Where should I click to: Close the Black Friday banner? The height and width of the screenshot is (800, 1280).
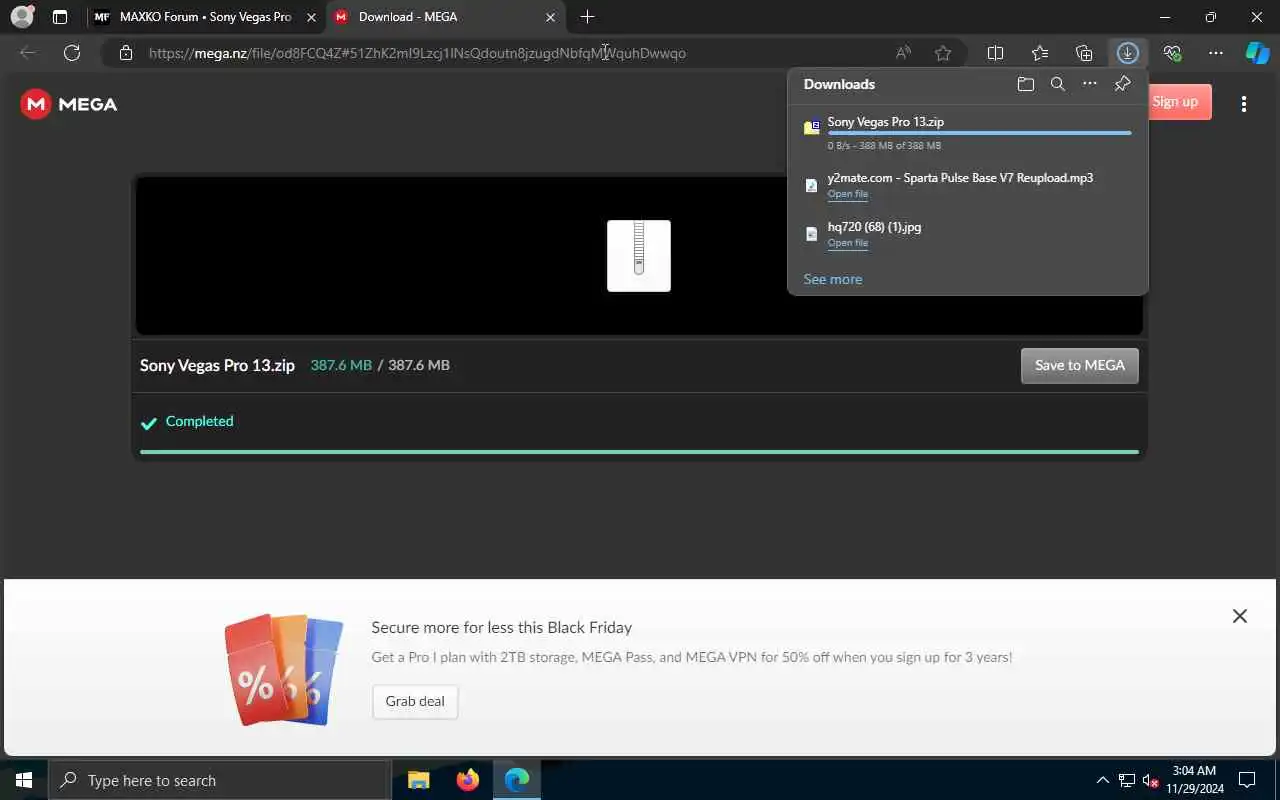(x=1239, y=616)
